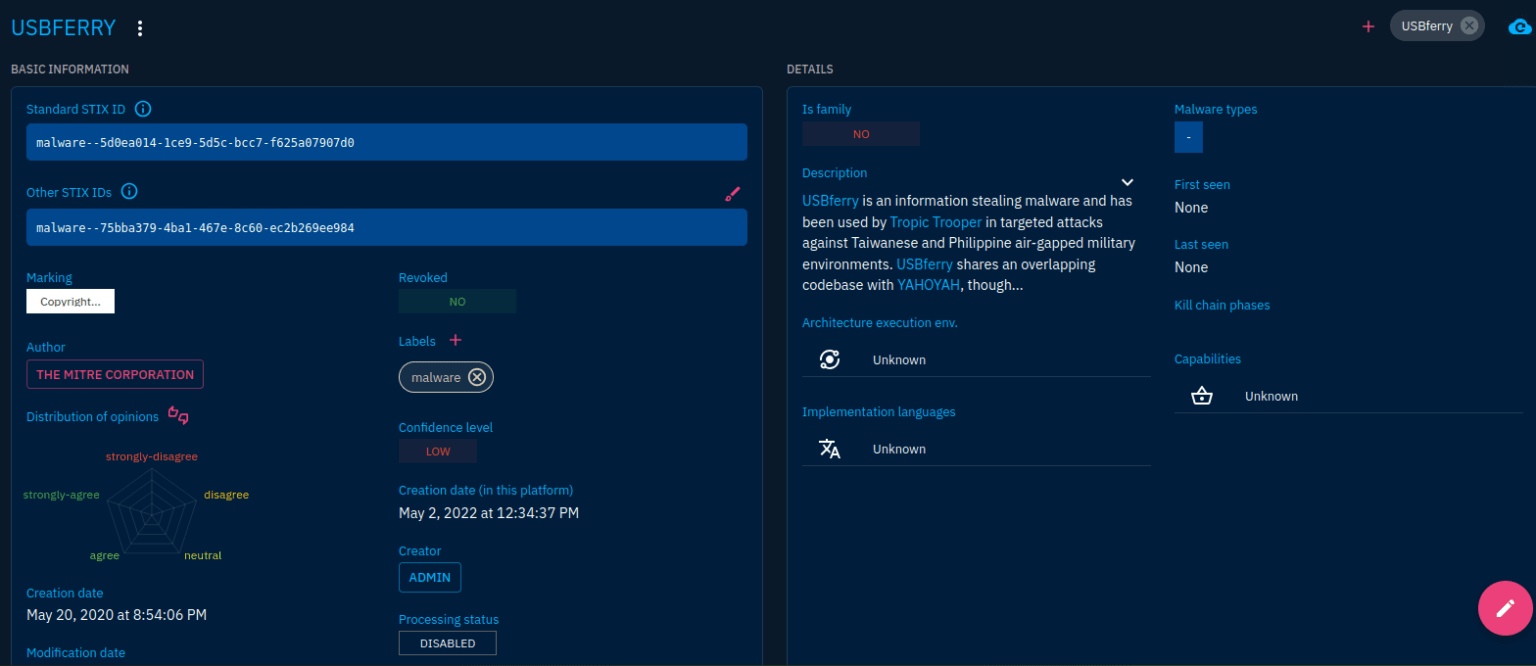Click the DISABLED processing status badge
1536x666 pixels.
click(447, 643)
